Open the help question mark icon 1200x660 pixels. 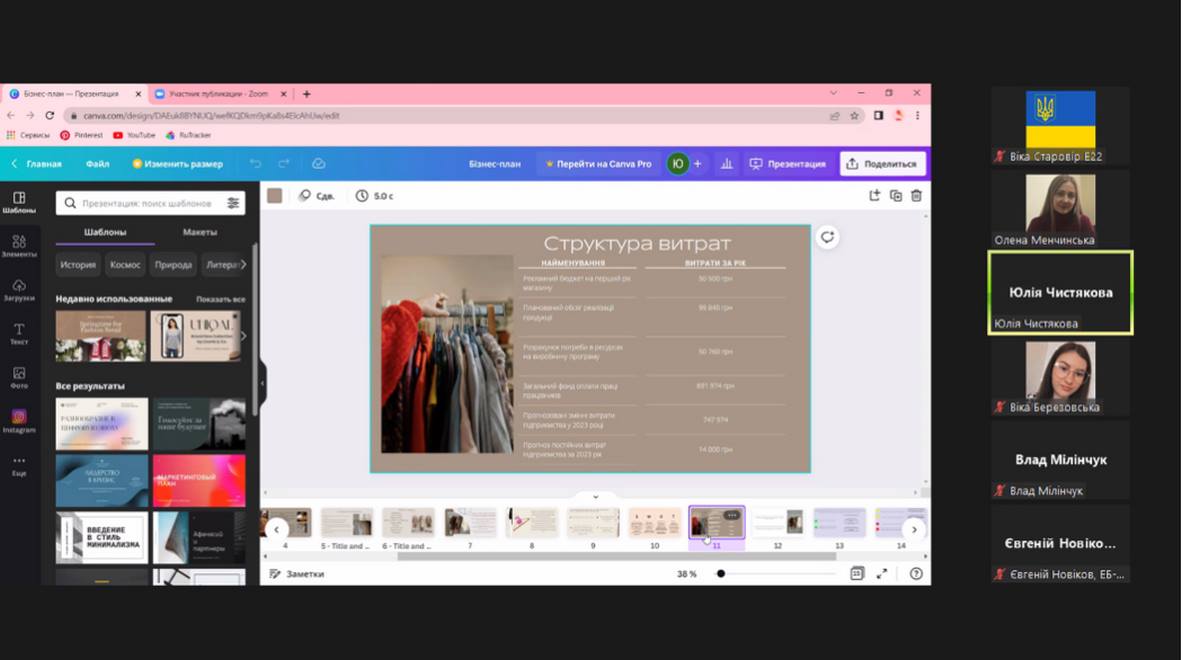(x=915, y=574)
